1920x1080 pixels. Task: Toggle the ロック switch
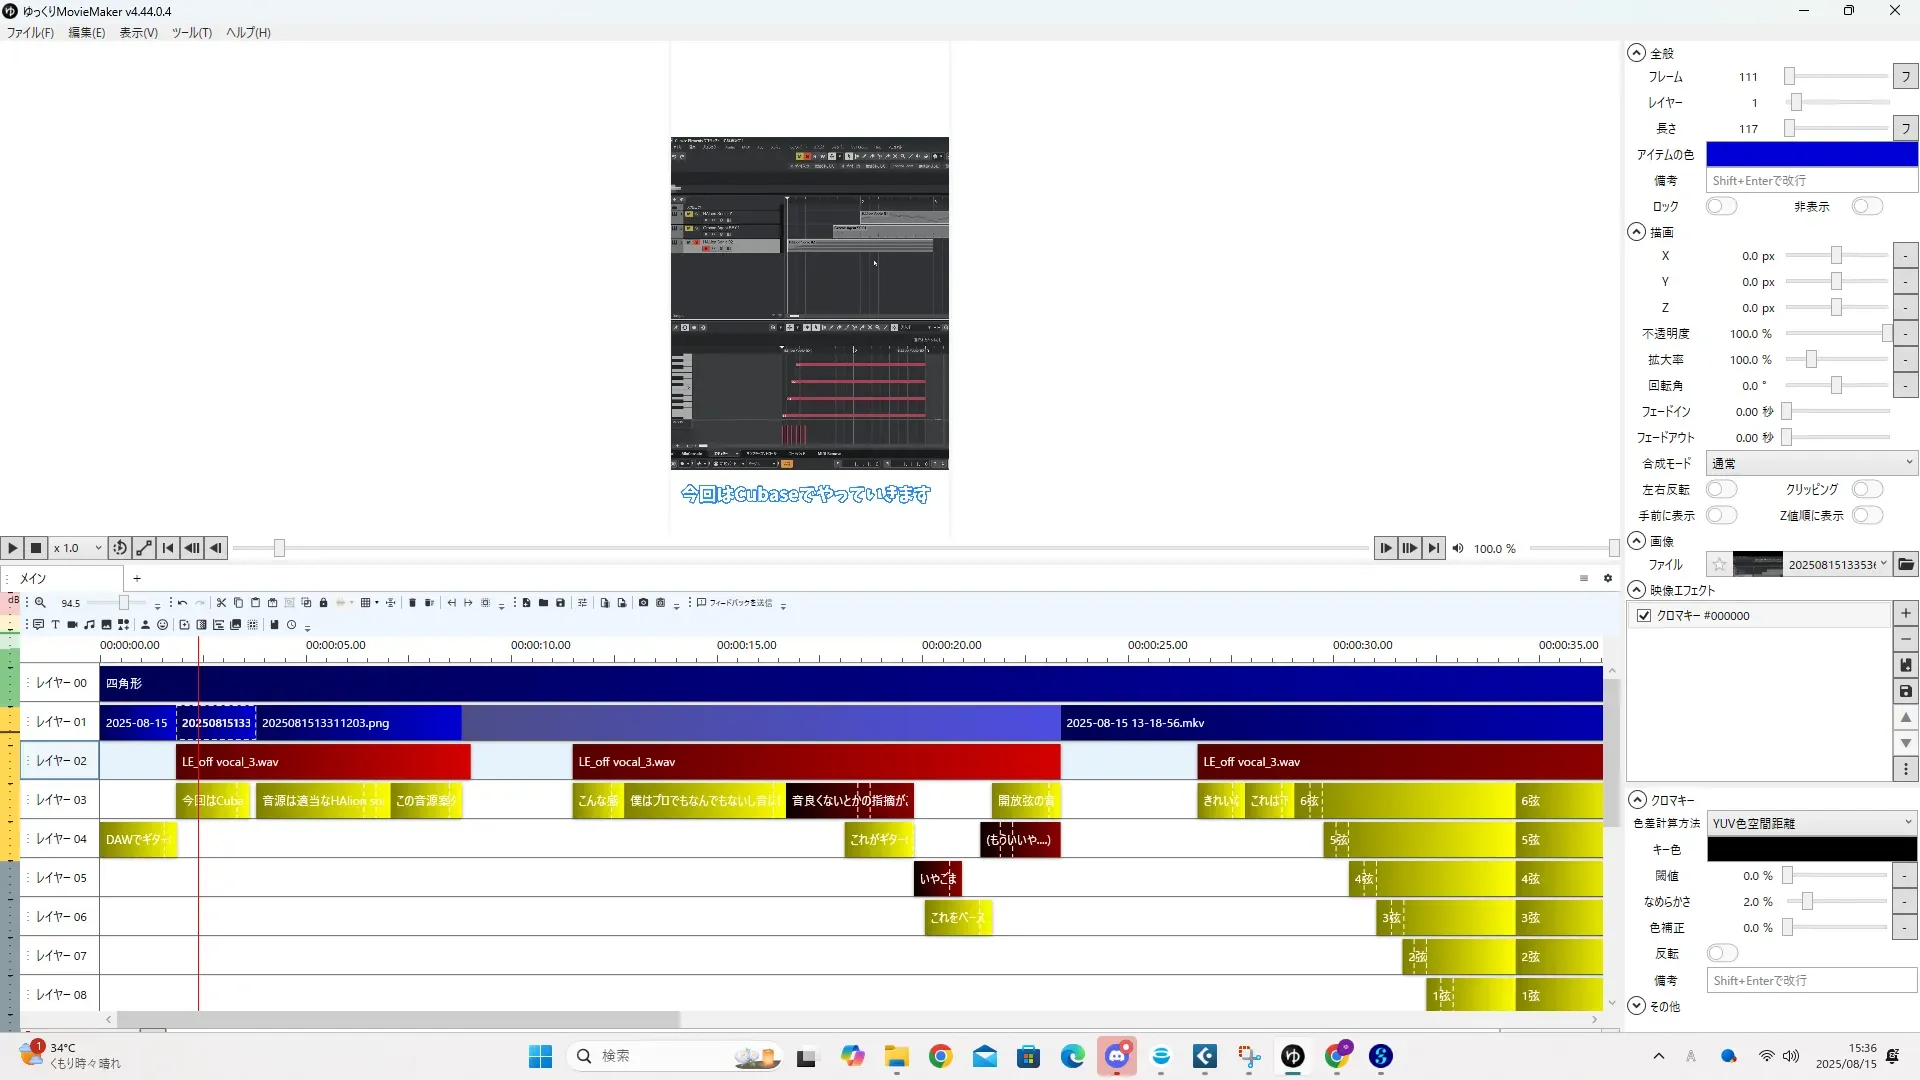point(1721,206)
